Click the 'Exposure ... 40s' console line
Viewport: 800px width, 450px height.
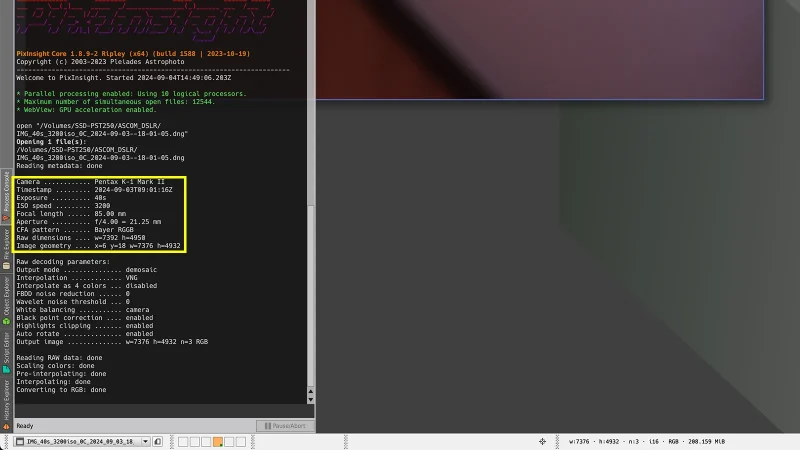[x=61, y=197]
